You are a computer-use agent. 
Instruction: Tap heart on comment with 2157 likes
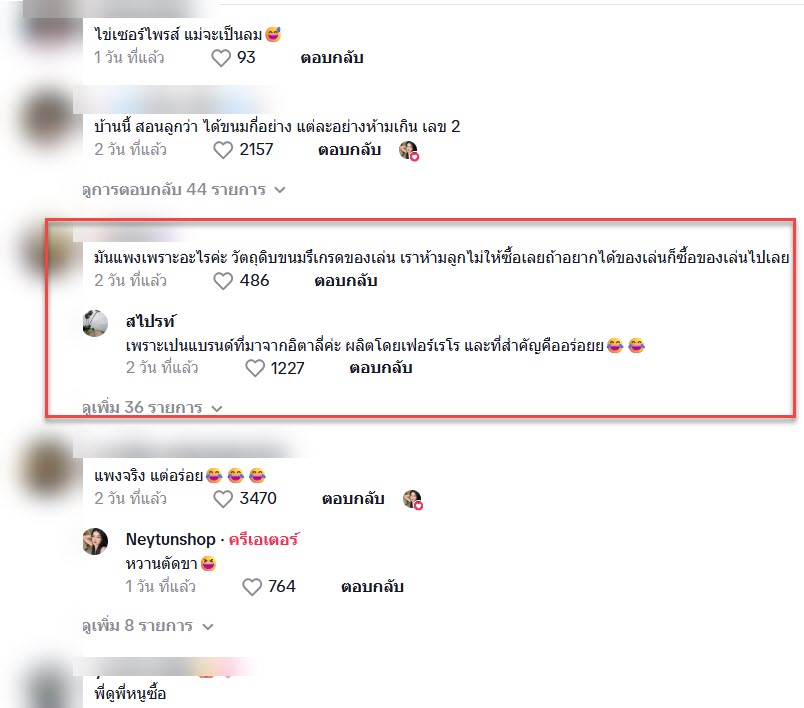point(223,150)
